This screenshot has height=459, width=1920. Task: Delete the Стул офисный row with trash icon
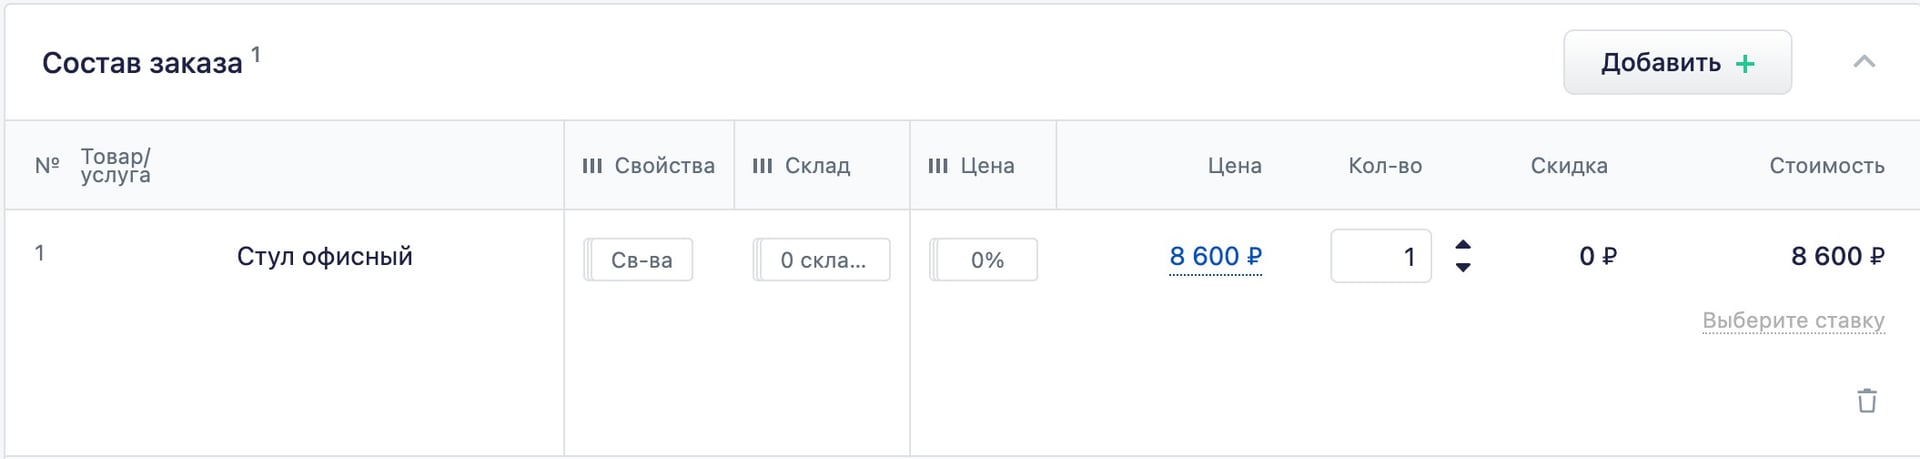pos(1866,401)
